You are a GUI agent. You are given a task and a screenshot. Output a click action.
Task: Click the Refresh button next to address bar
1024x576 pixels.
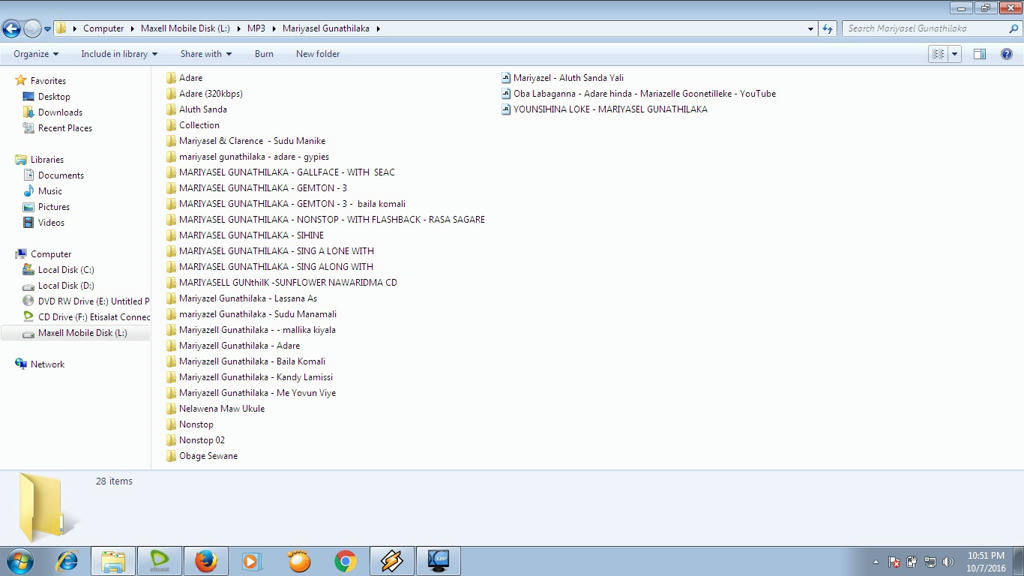(827, 29)
